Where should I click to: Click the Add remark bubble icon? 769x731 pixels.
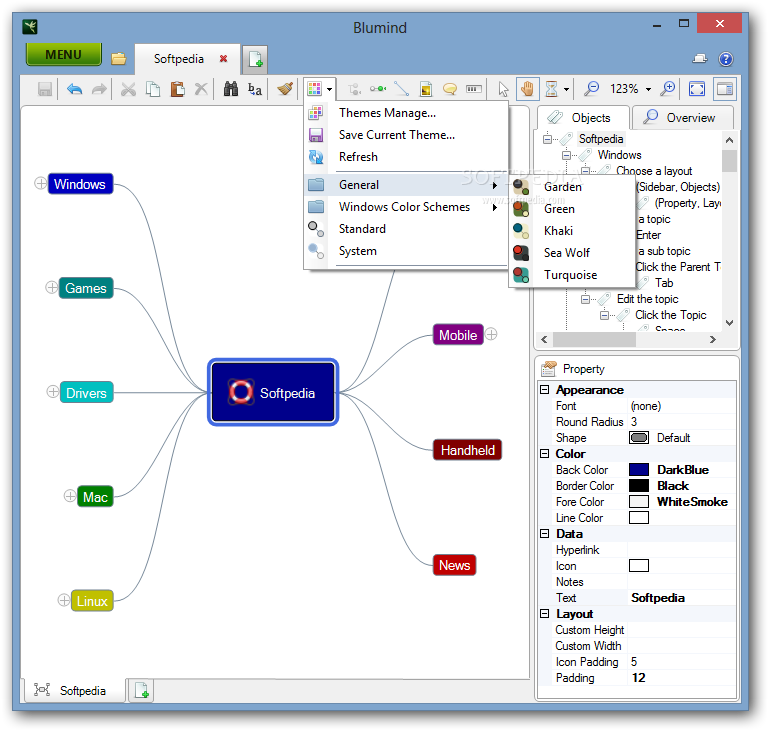[450, 89]
